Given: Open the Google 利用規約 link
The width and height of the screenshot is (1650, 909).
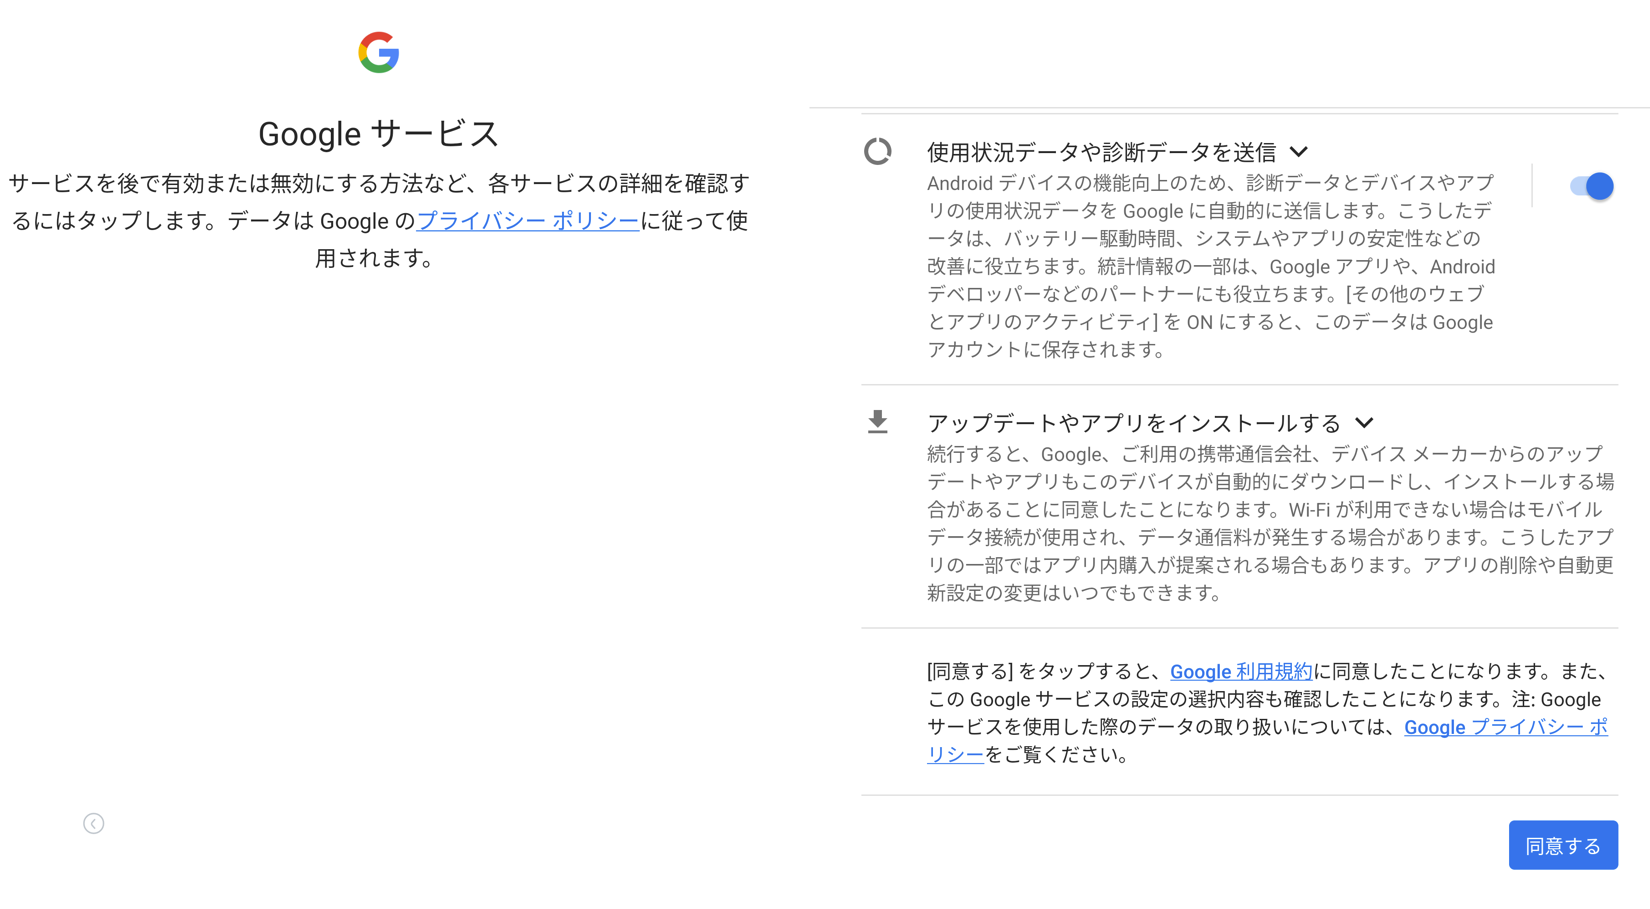Looking at the screenshot, I should point(1241,672).
